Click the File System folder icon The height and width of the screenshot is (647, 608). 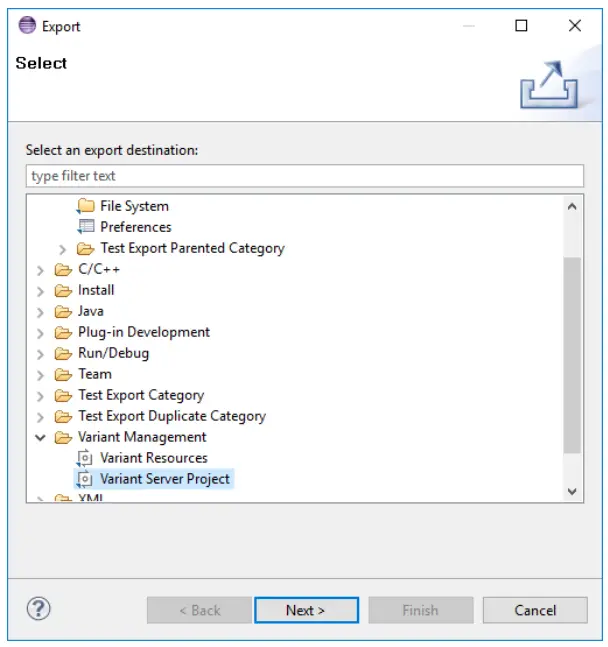click(x=85, y=206)
